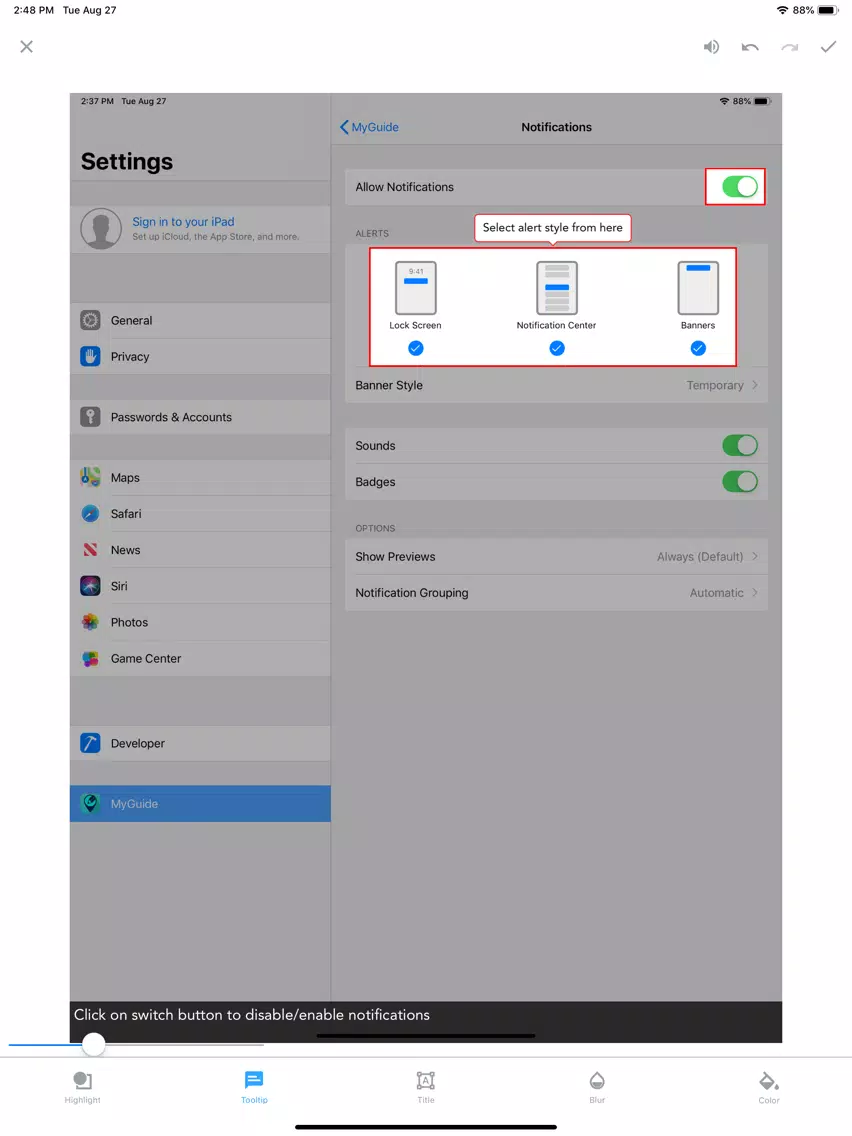
Task: Uncheck the Banners alert checkmark
Action: (698, 348)
